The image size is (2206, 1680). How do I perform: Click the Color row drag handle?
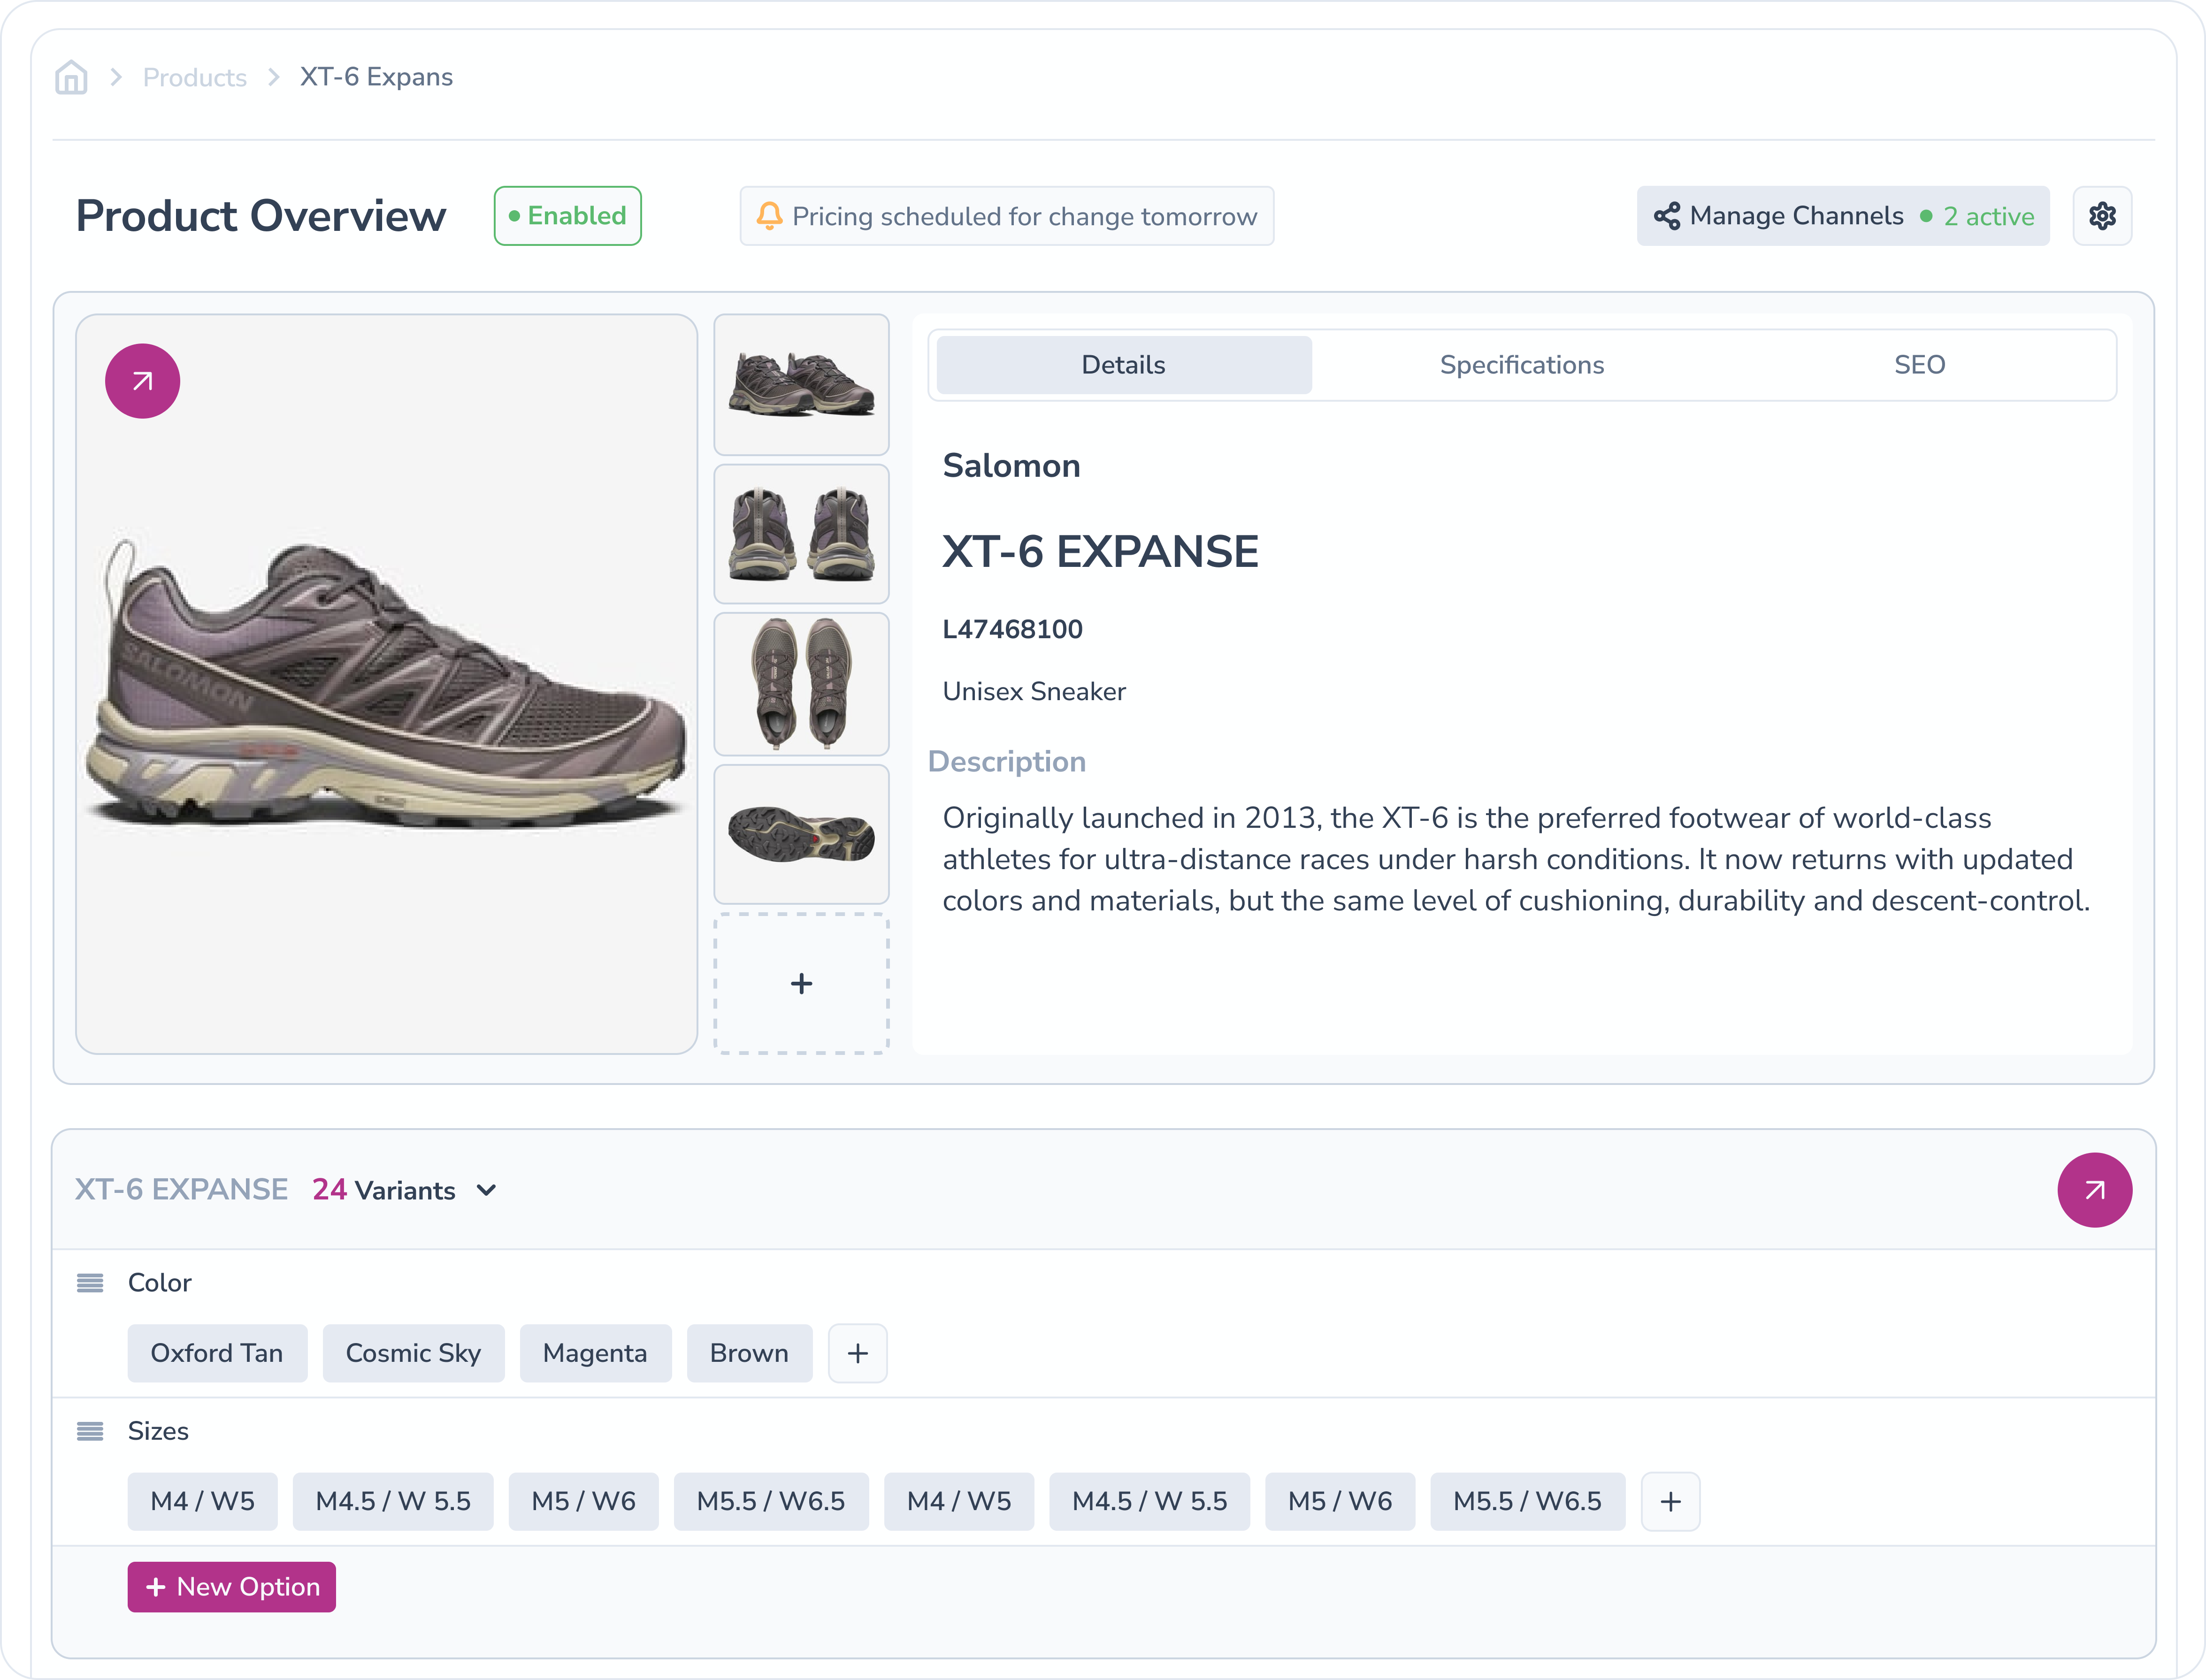point(90,1283)
